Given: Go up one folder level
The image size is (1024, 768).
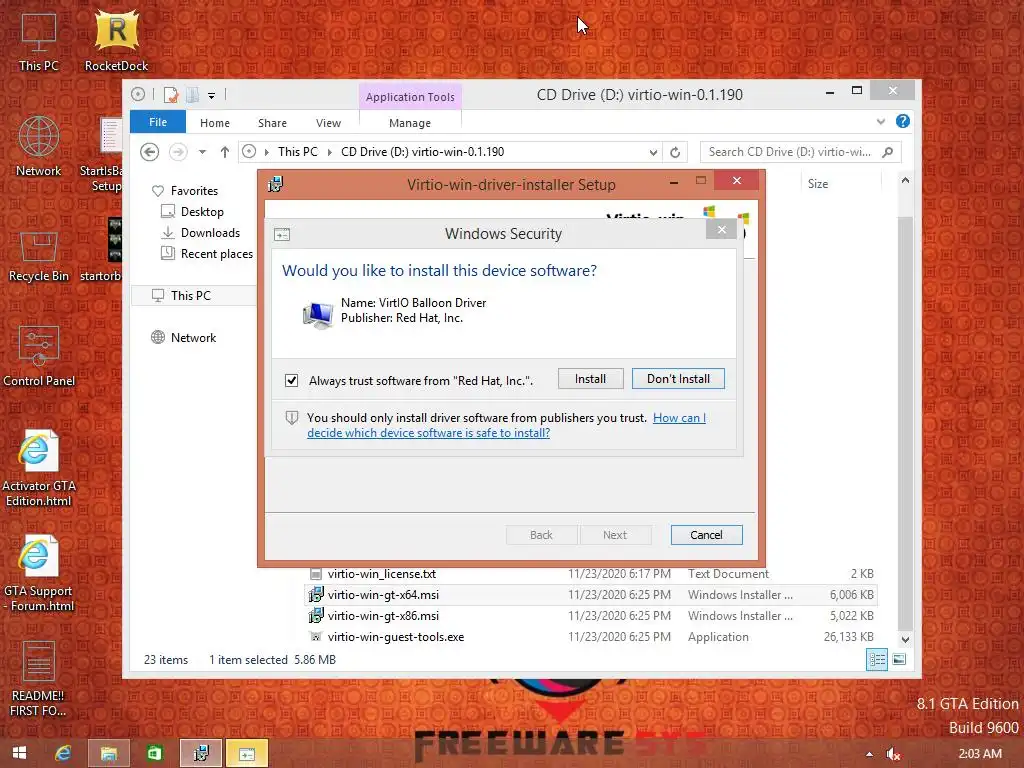Looking at the screenshot, I should (x=225, y=152).
